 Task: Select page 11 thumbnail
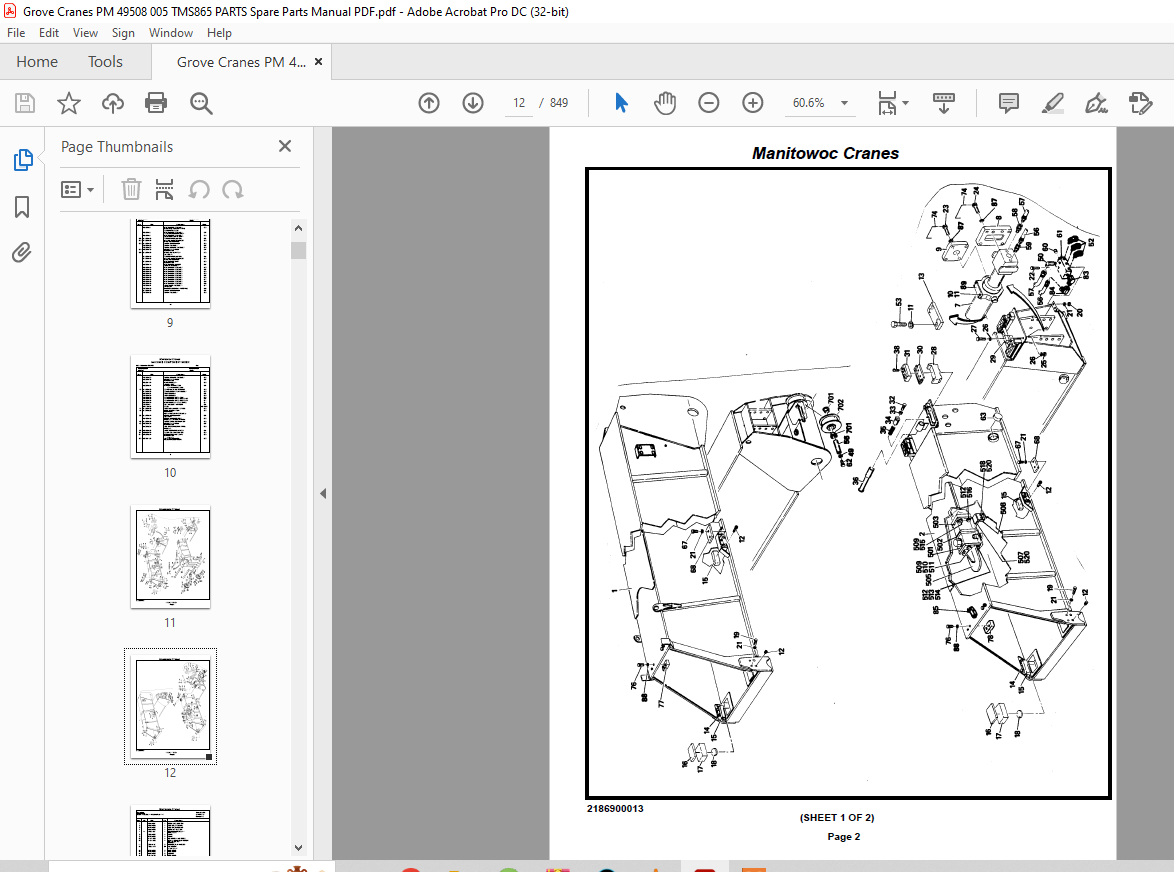[x=171, y=557]
